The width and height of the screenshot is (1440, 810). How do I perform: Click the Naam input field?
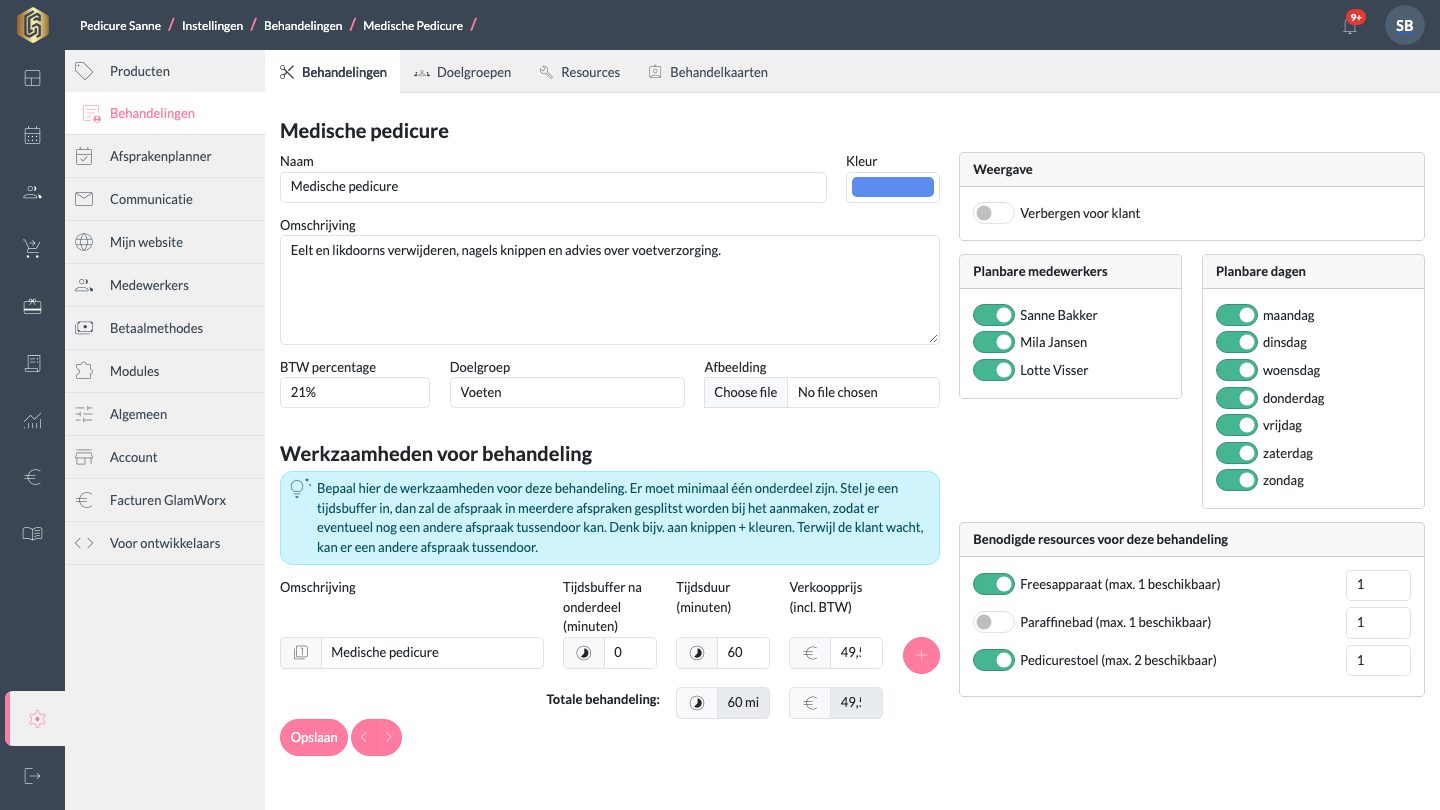click(553, 187)
